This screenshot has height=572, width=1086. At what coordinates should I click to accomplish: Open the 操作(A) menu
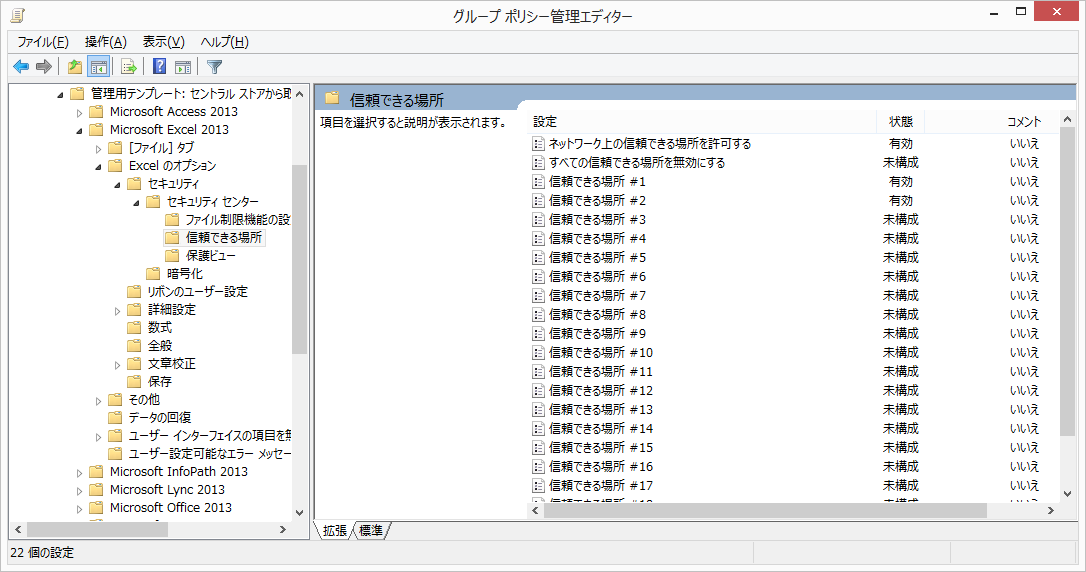[x=106, y=42]
